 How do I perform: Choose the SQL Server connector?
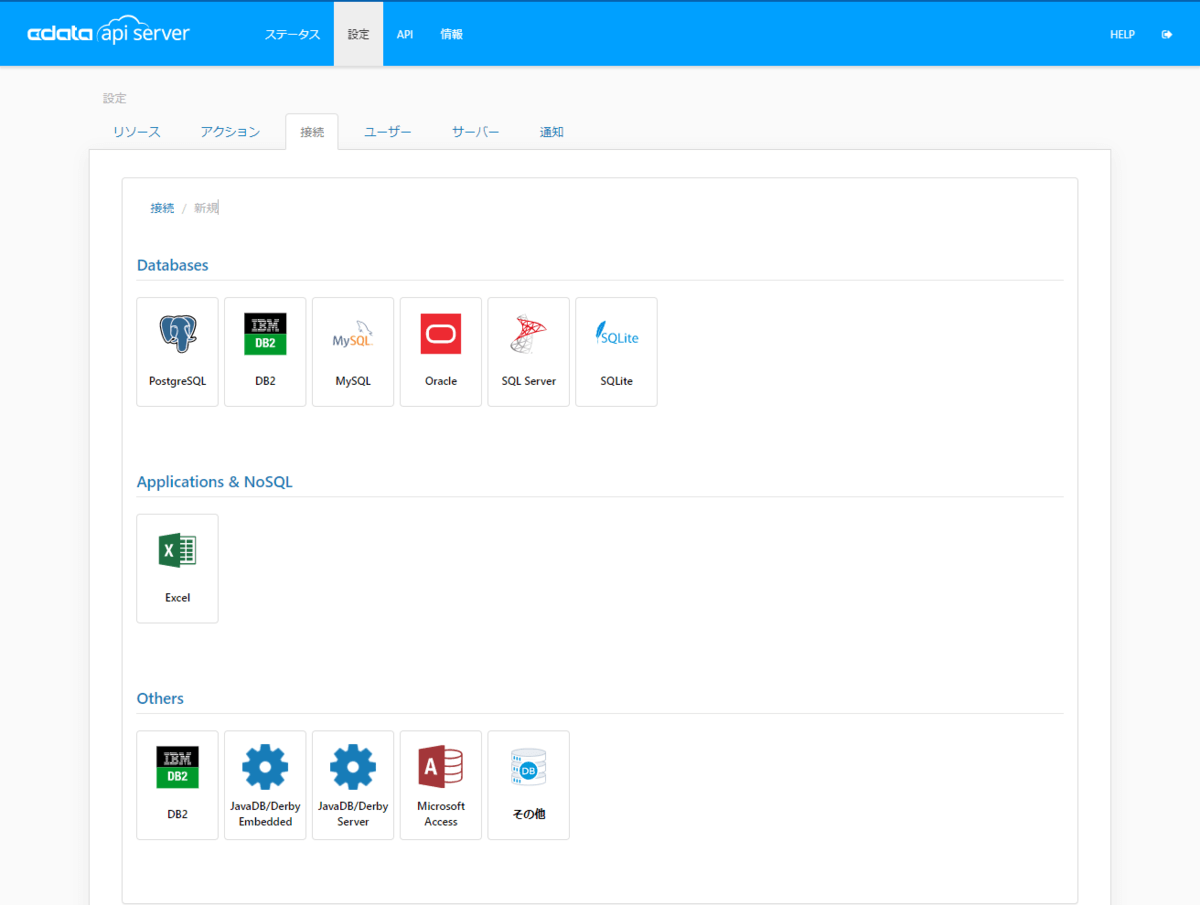tap(529, 351)
